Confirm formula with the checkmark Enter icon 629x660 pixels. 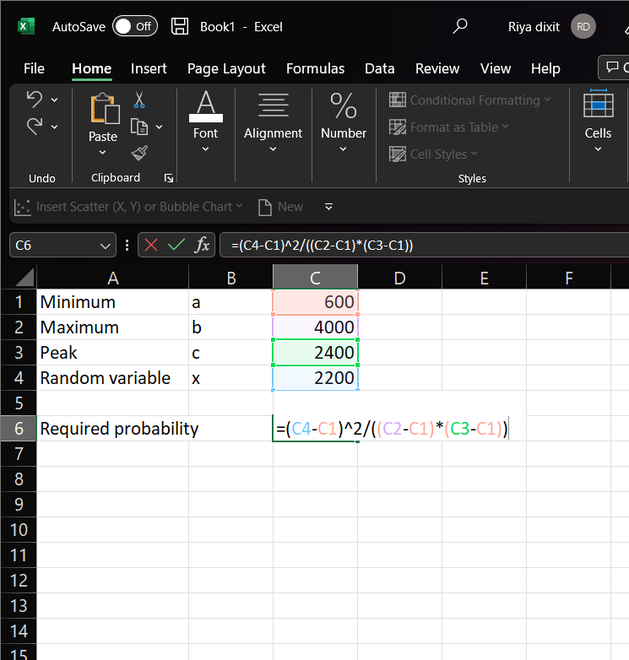(x=176, y=245)
